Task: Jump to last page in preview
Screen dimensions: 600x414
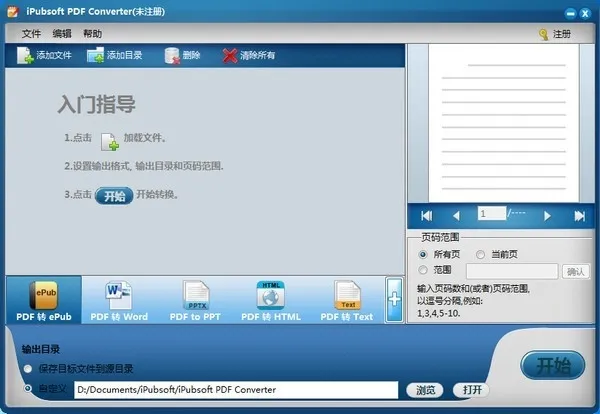Action: (579, 216)
